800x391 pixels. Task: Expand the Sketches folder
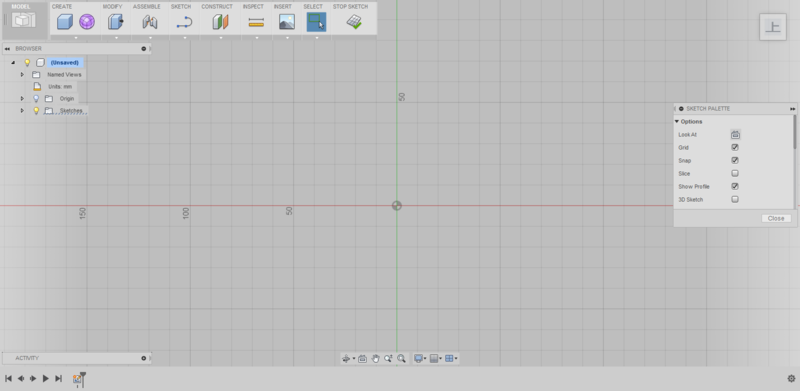point(22,111)
